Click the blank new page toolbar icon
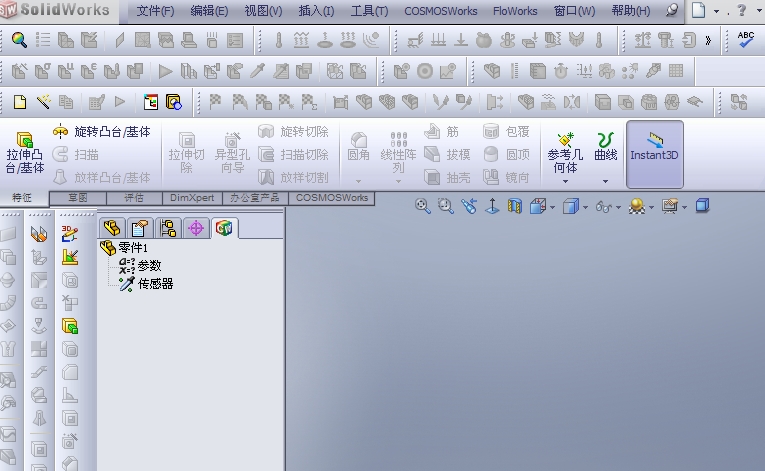This screenshot has width=765, height=471. [20, 102]
